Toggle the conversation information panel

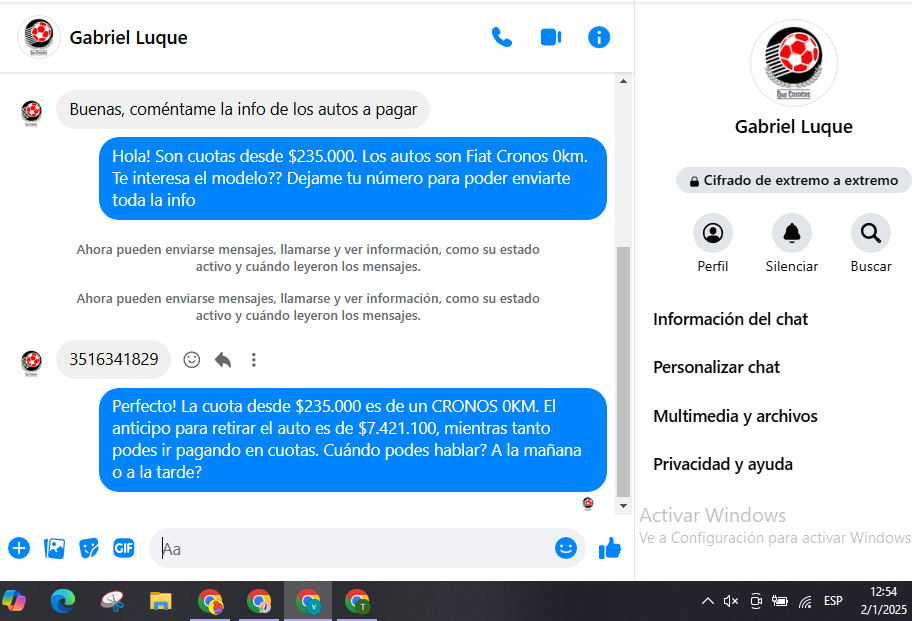click(599, 38)
